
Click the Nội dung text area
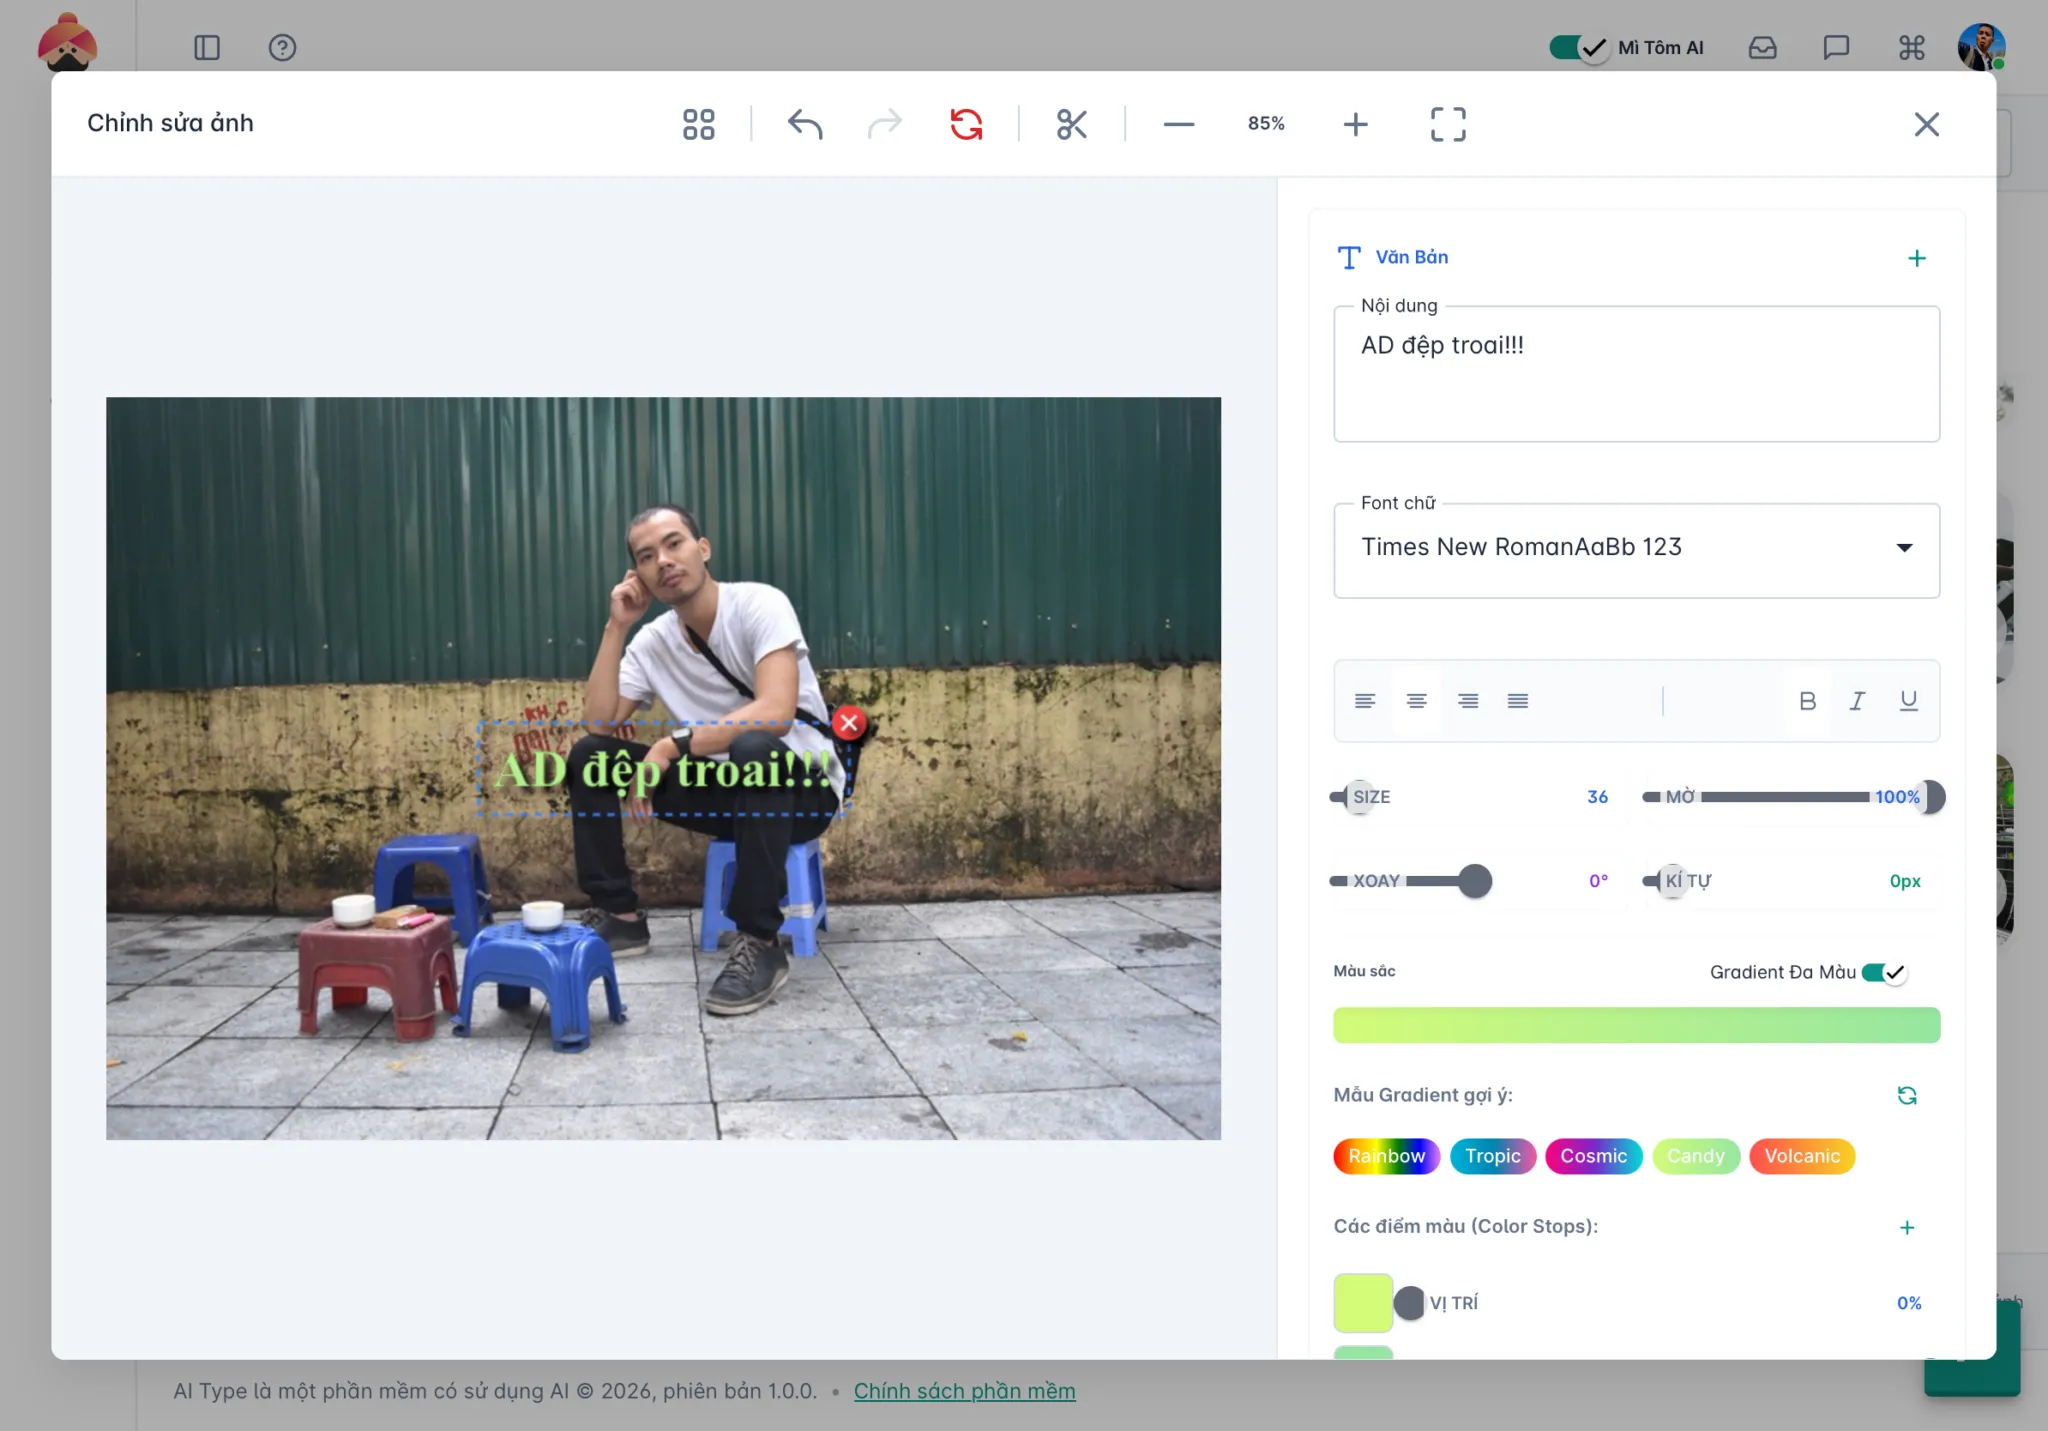(1636, 374)
